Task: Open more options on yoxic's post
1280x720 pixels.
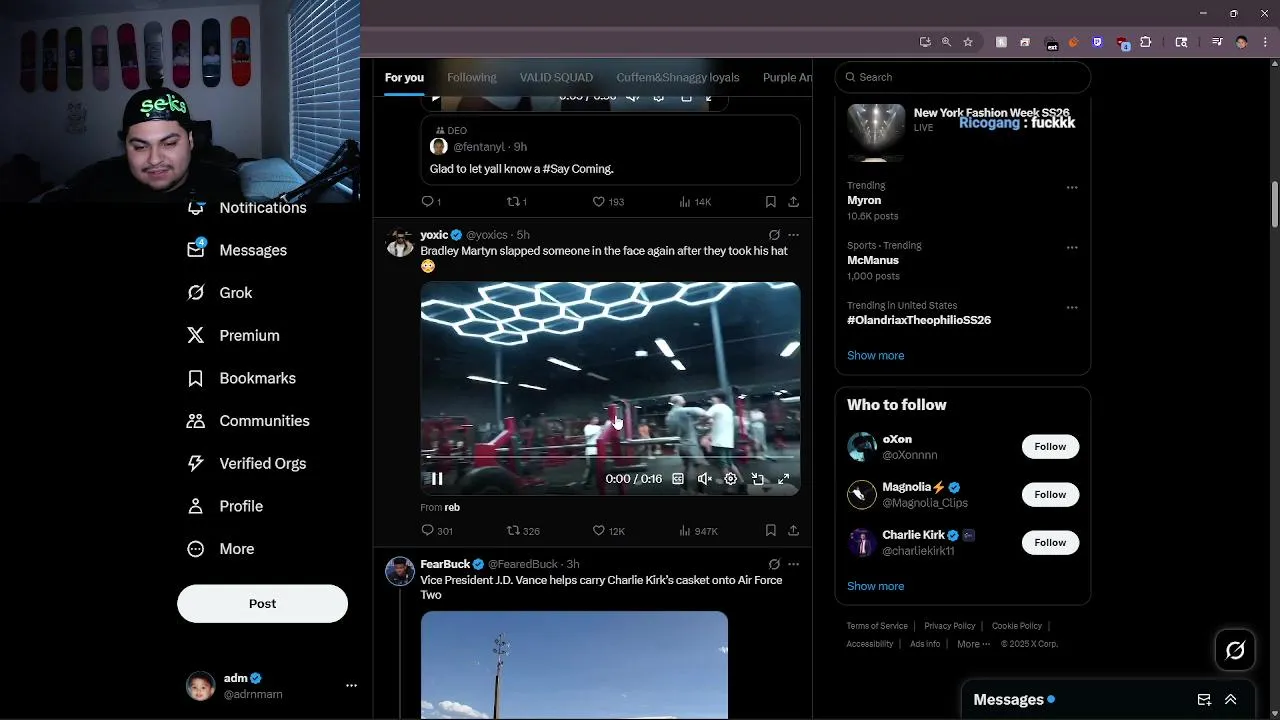Action: (x=793, y=235)
